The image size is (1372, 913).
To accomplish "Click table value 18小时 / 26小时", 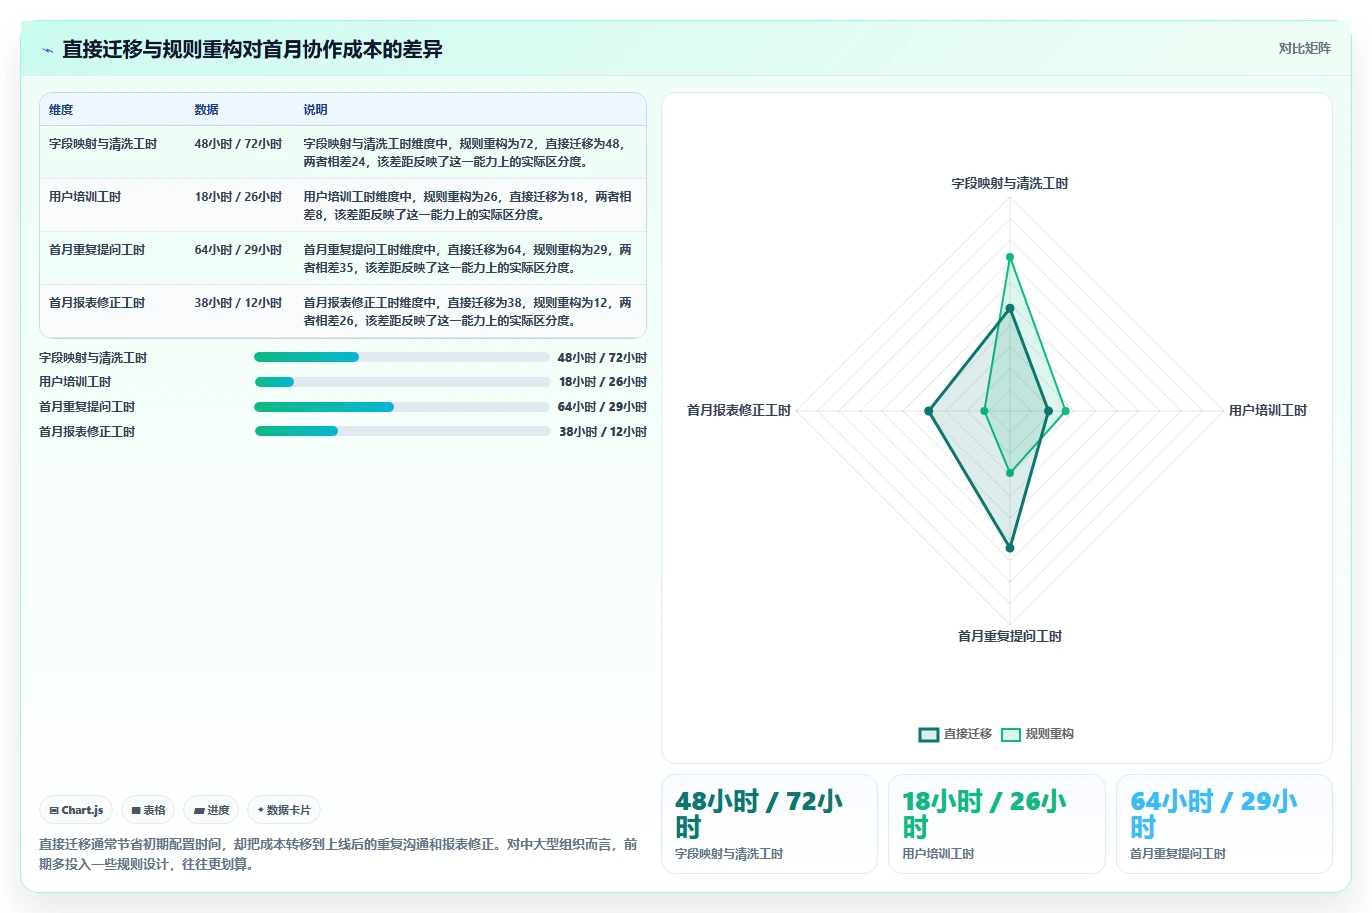I will 238,197.
